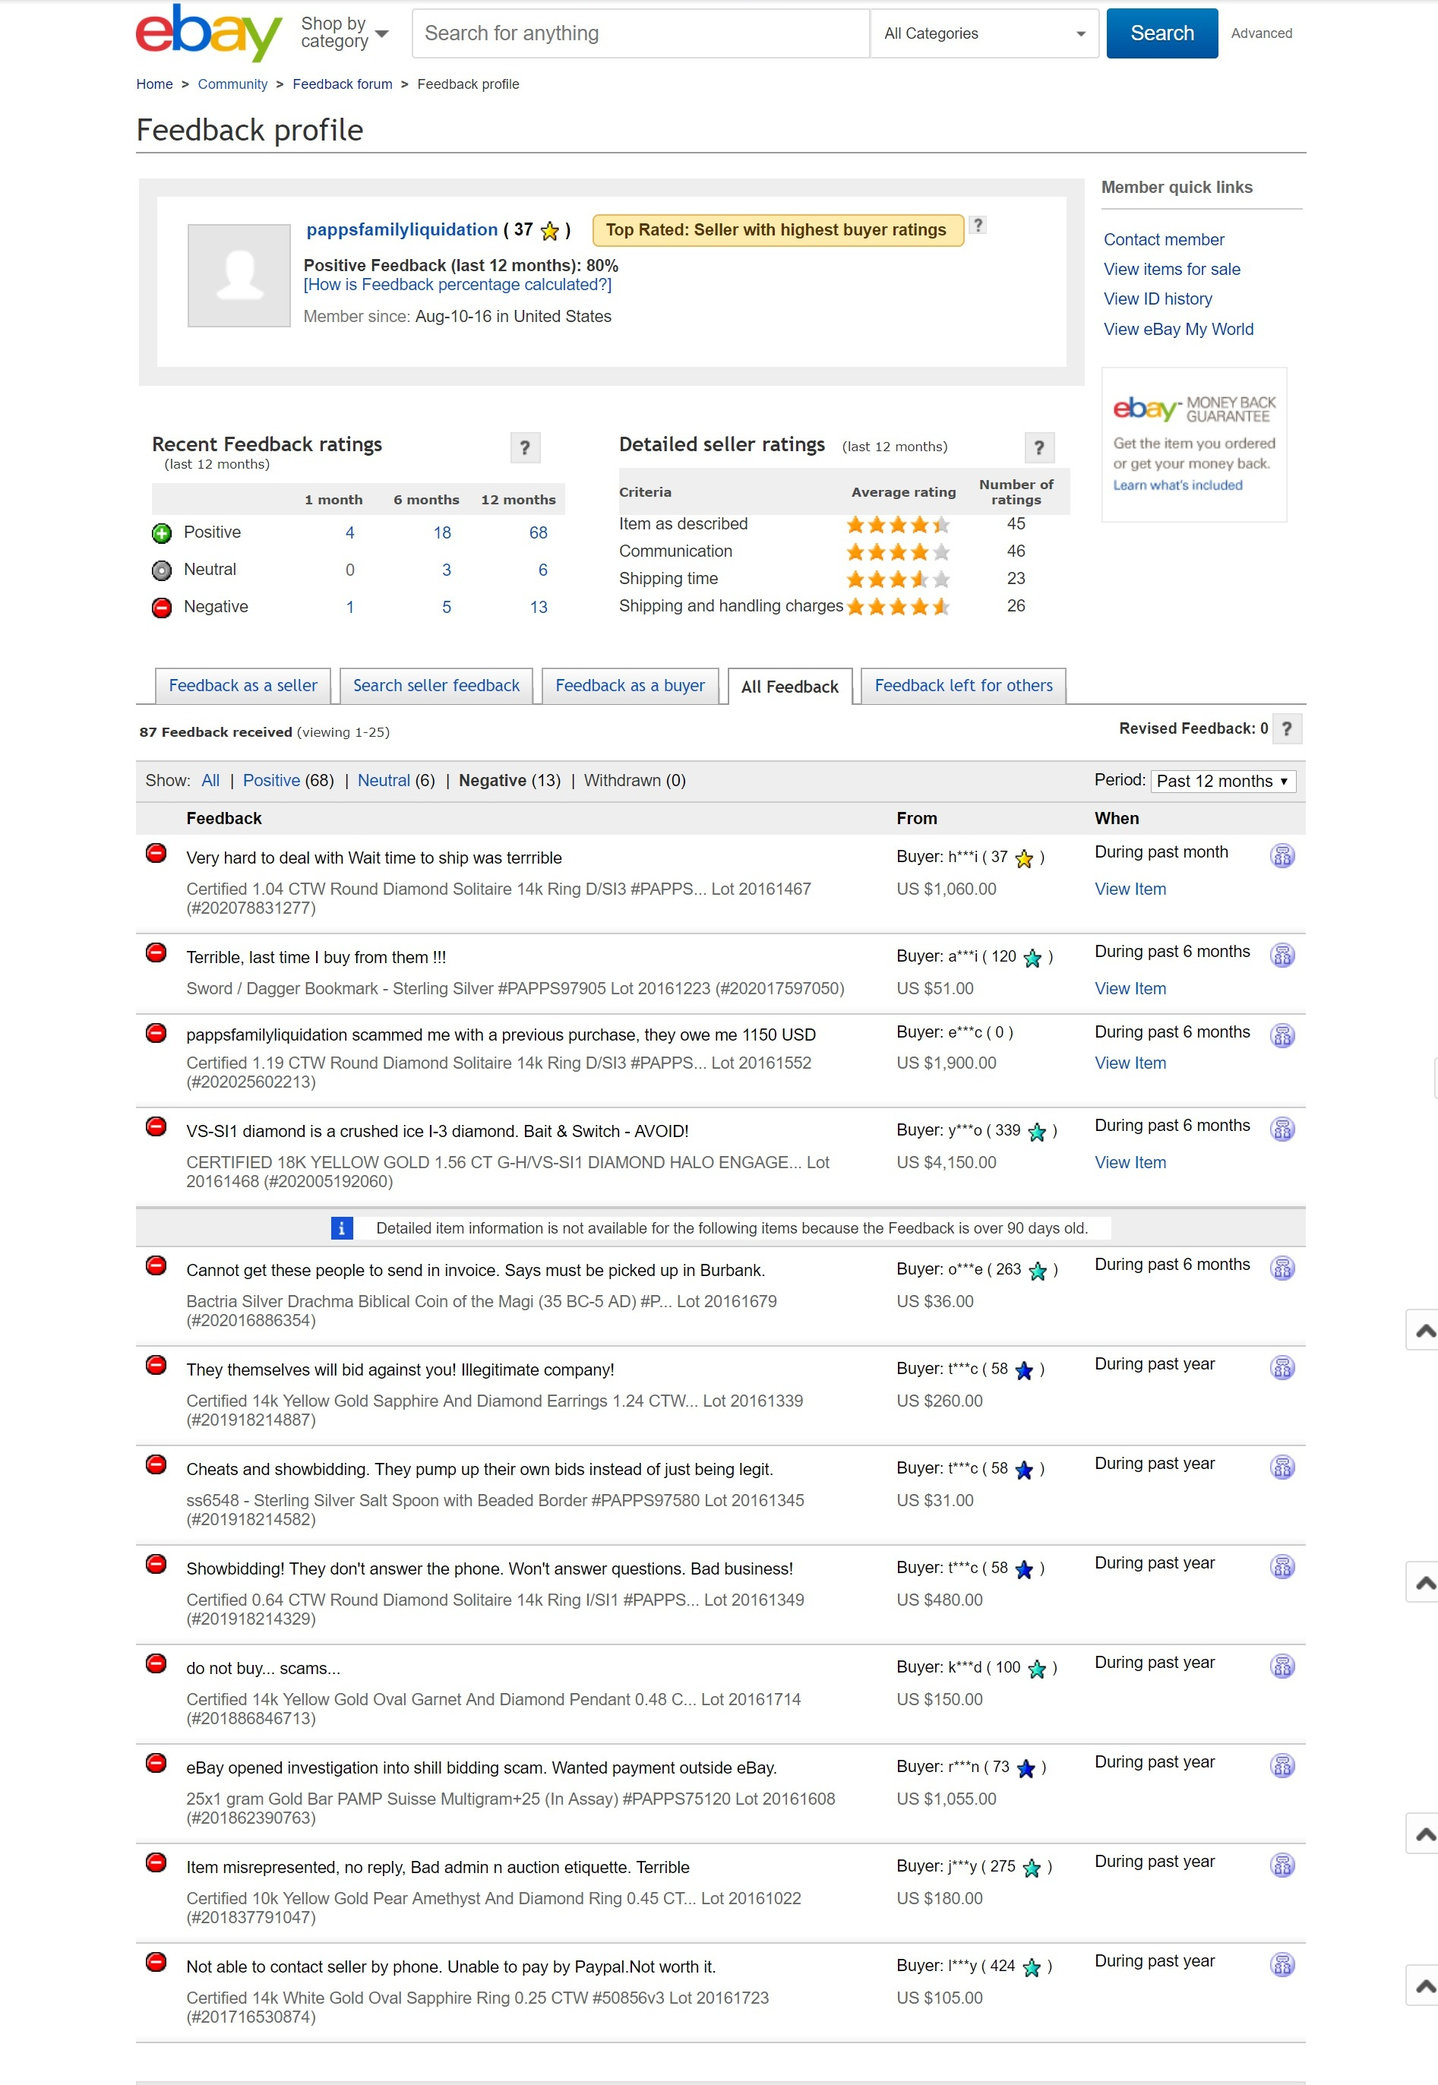Click negative icon on Very hard to deal row

(156, 853)
